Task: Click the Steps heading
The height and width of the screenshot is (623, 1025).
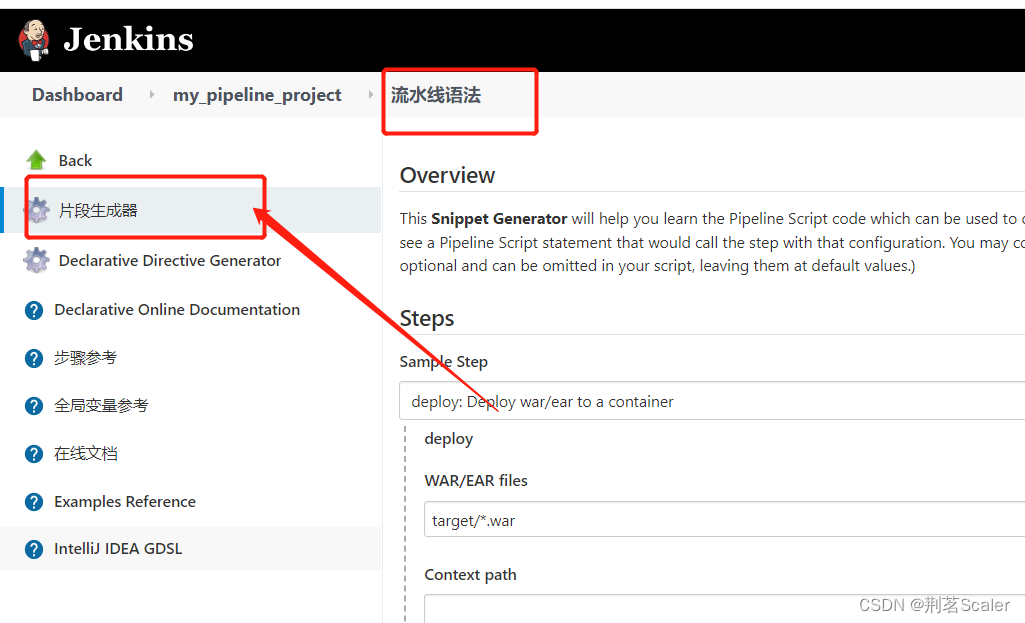Action: [x=427, y=318]
